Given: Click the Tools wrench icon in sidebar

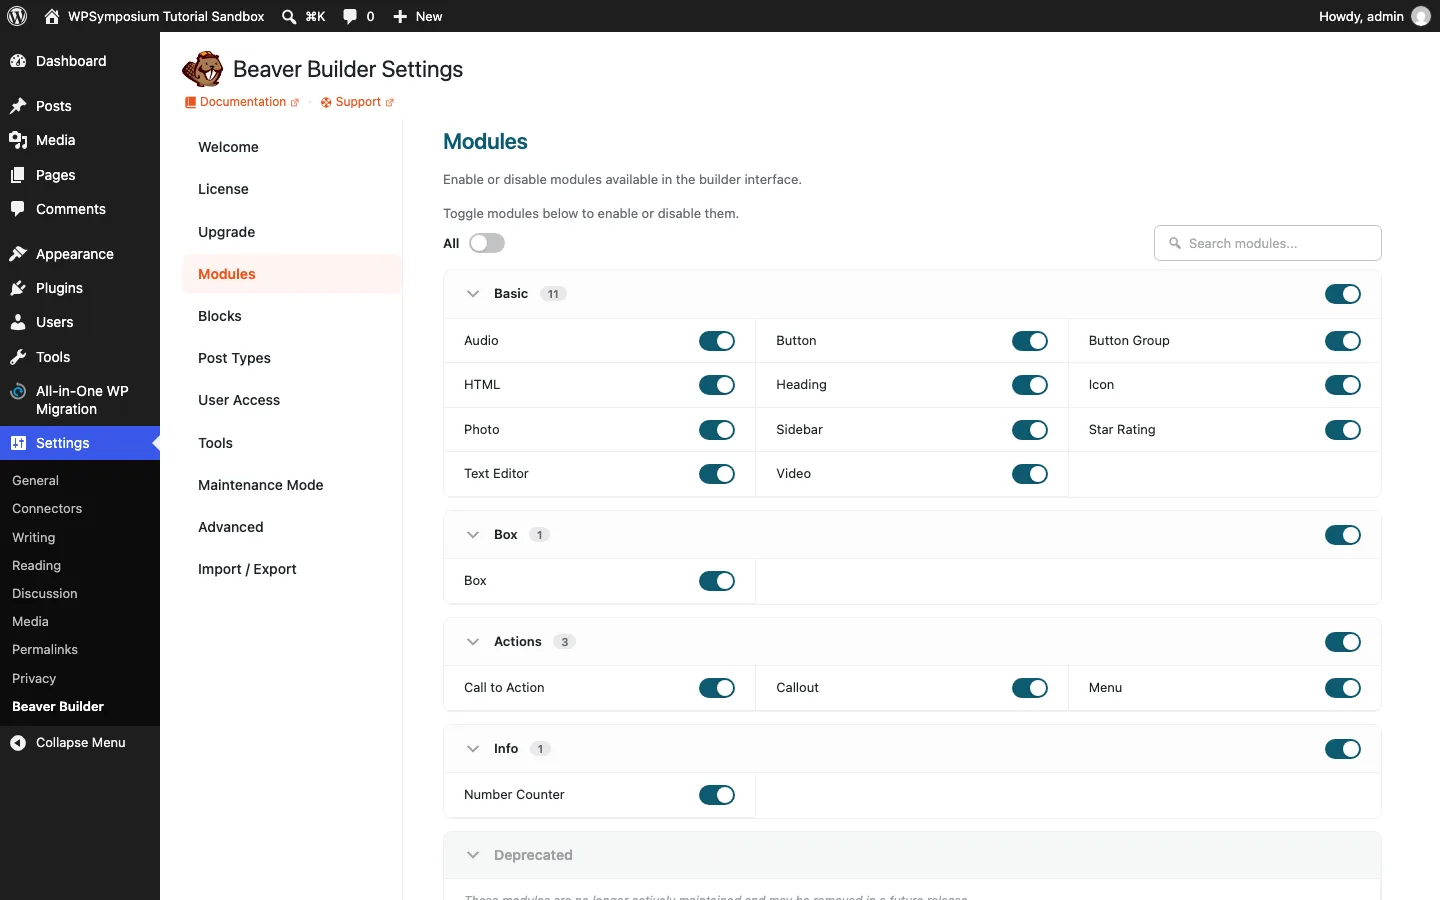Looking at the screenshot, I should tap(18, 357).
